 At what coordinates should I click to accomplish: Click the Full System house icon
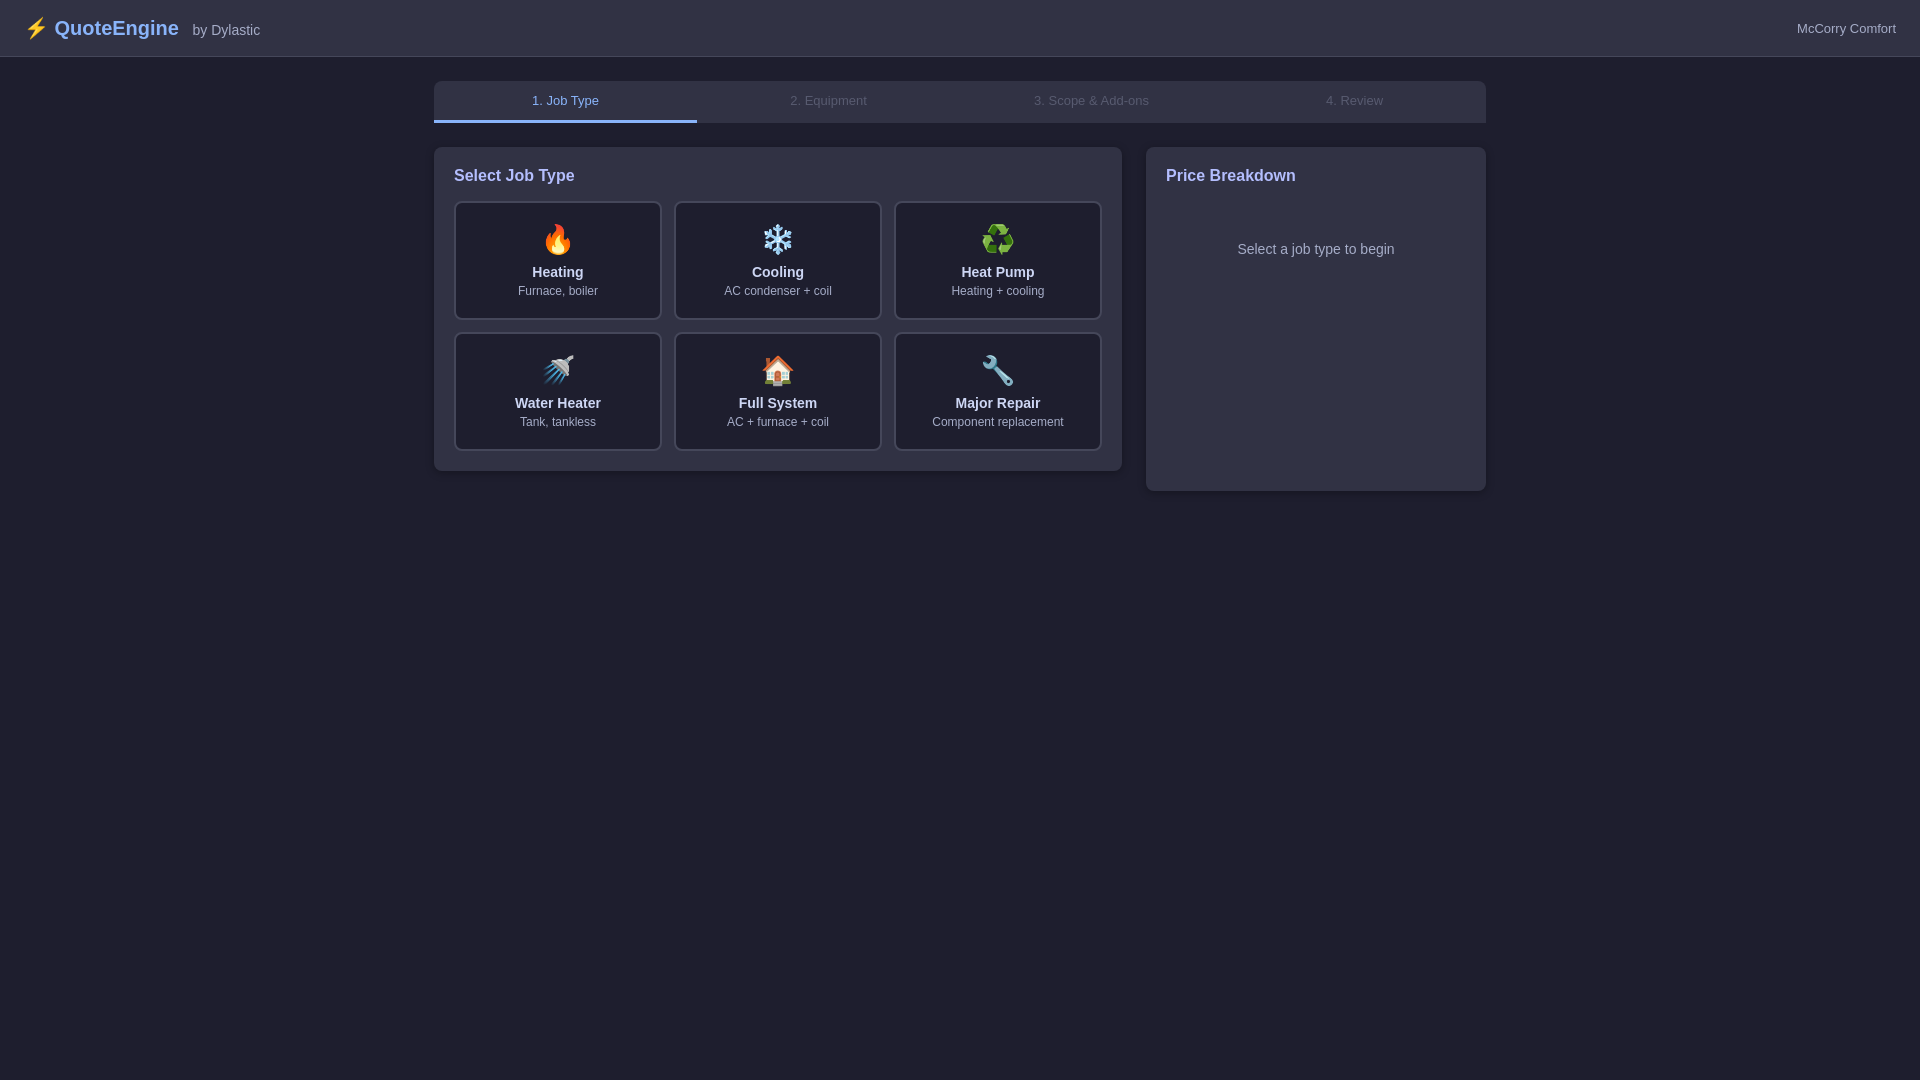click(x=778, y=371)
